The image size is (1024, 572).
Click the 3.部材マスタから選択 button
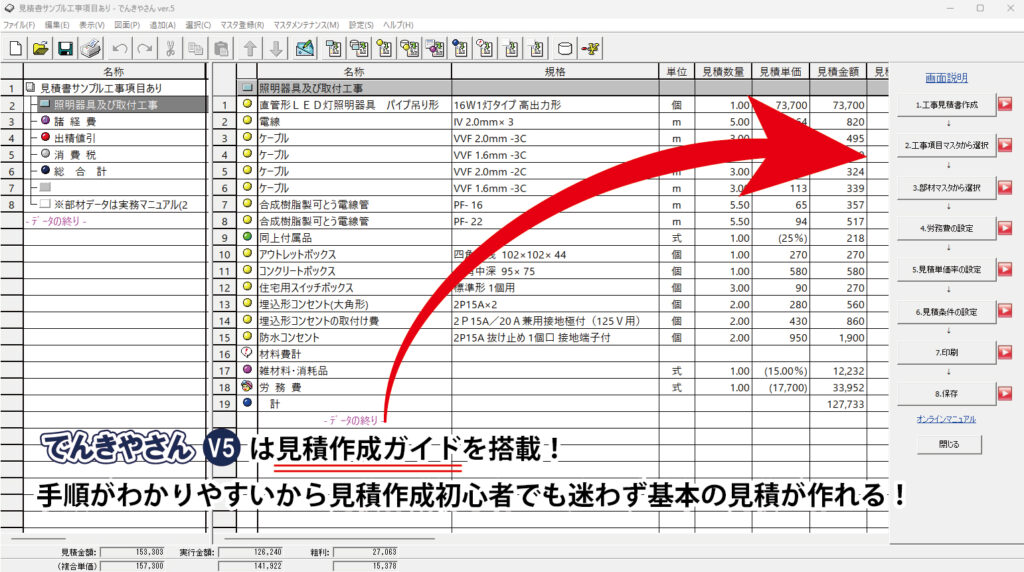tap(946, 187)
